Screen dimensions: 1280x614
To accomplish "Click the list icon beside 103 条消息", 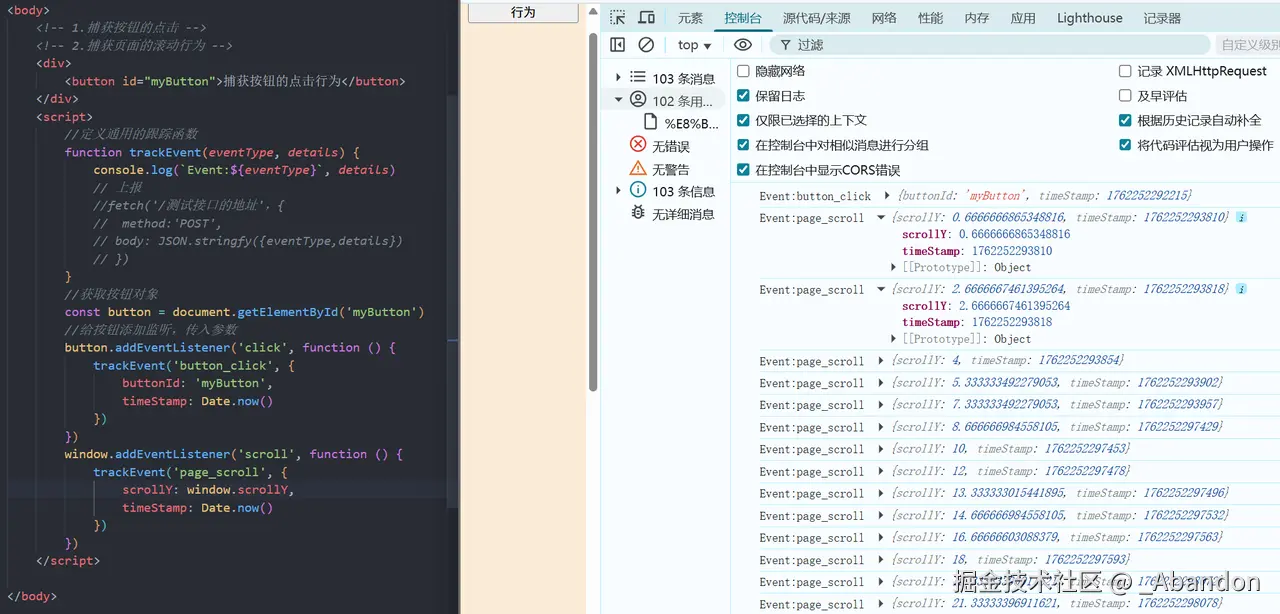I will [x=637, y=77].
